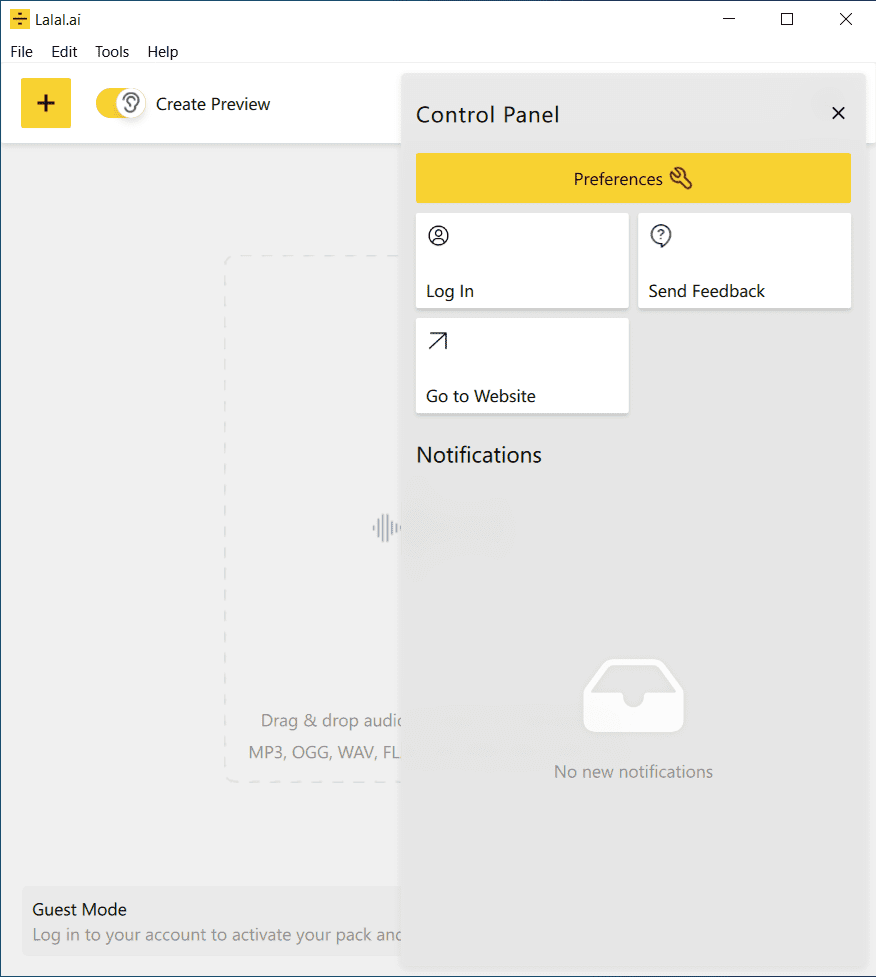Click the Guest Mode heading
The width and height of the screenshot is (876, 977).
80,910
